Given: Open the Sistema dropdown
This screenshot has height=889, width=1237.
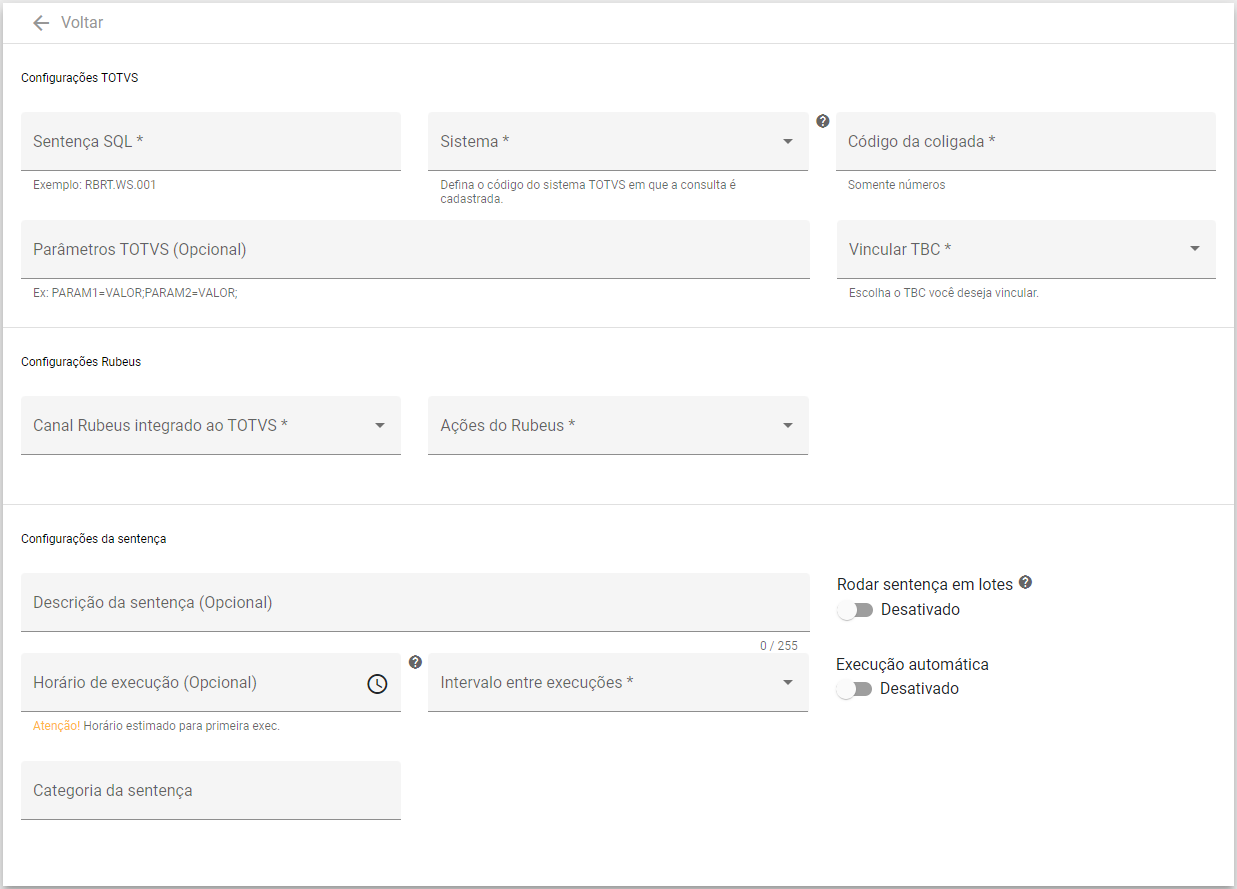Looking at the screenshot, I should tap(618, 141).
